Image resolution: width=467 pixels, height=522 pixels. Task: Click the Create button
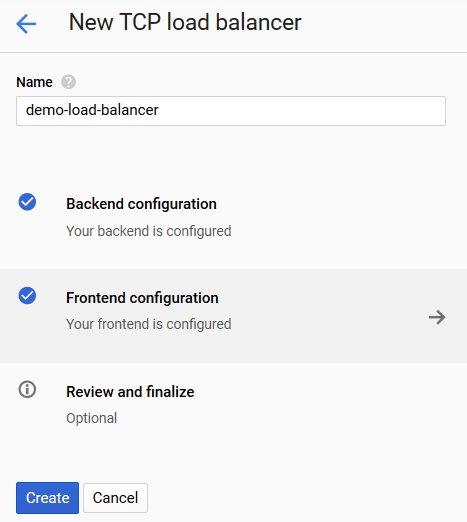tap(47, 498)
